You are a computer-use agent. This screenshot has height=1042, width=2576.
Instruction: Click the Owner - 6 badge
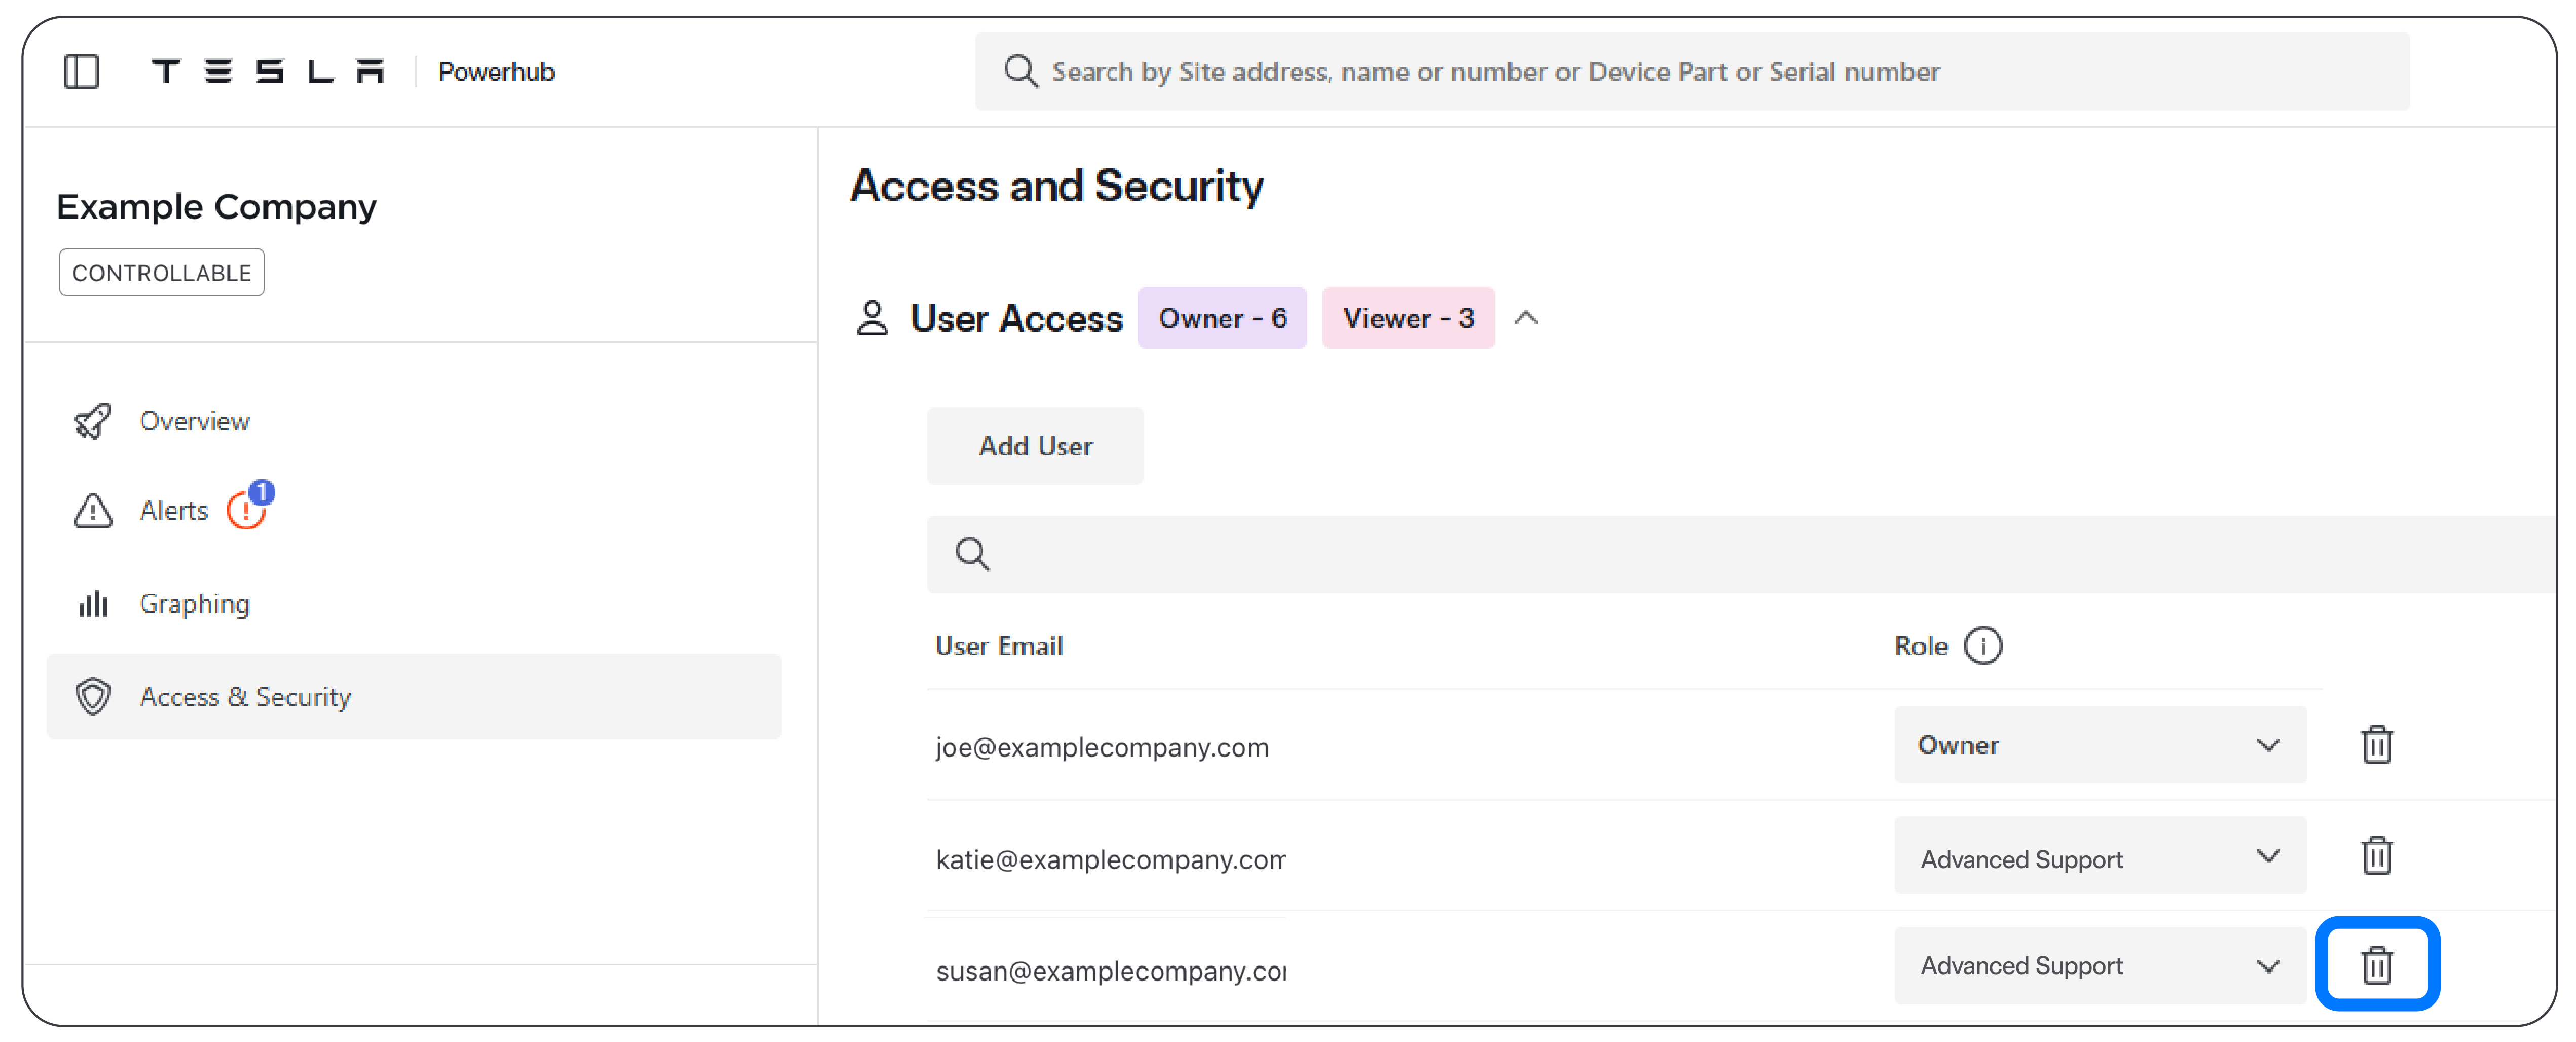click(x=1222, y=318)
